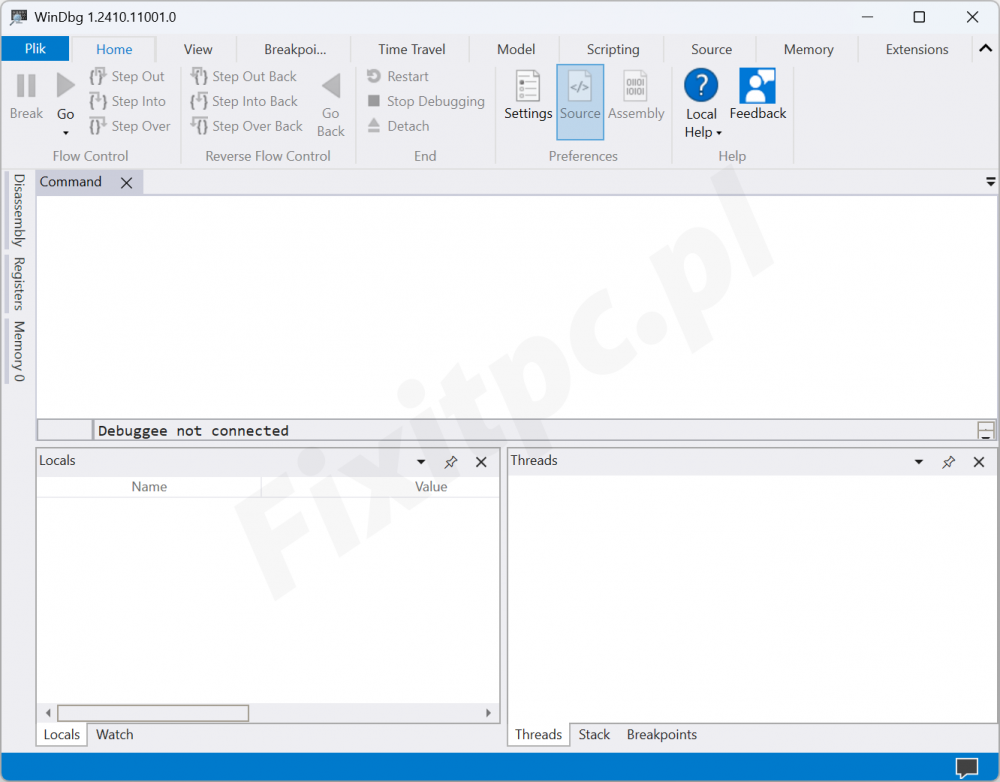
Task: Click the Step Into icon
Action: click(x=98, y=101)
